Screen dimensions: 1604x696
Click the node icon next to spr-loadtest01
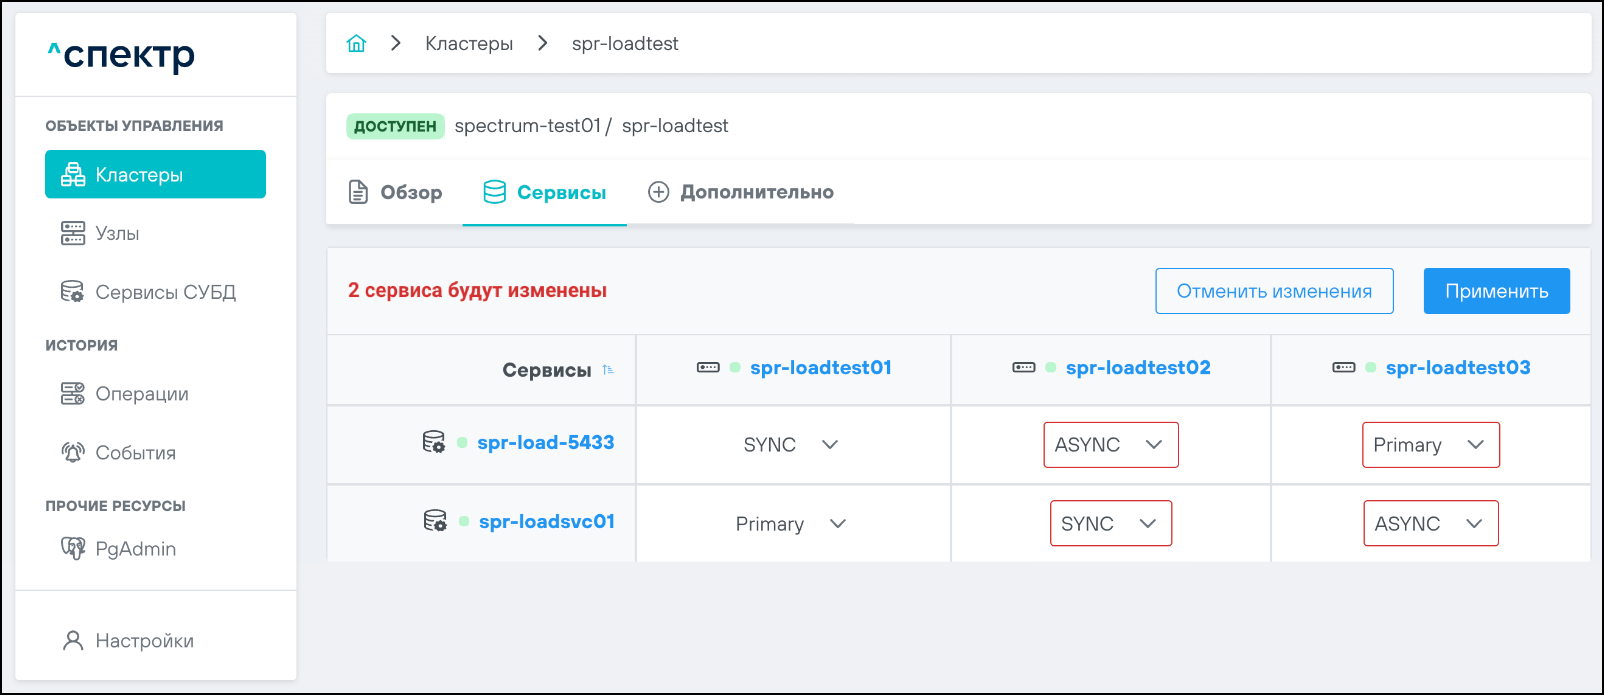[708, 368]
